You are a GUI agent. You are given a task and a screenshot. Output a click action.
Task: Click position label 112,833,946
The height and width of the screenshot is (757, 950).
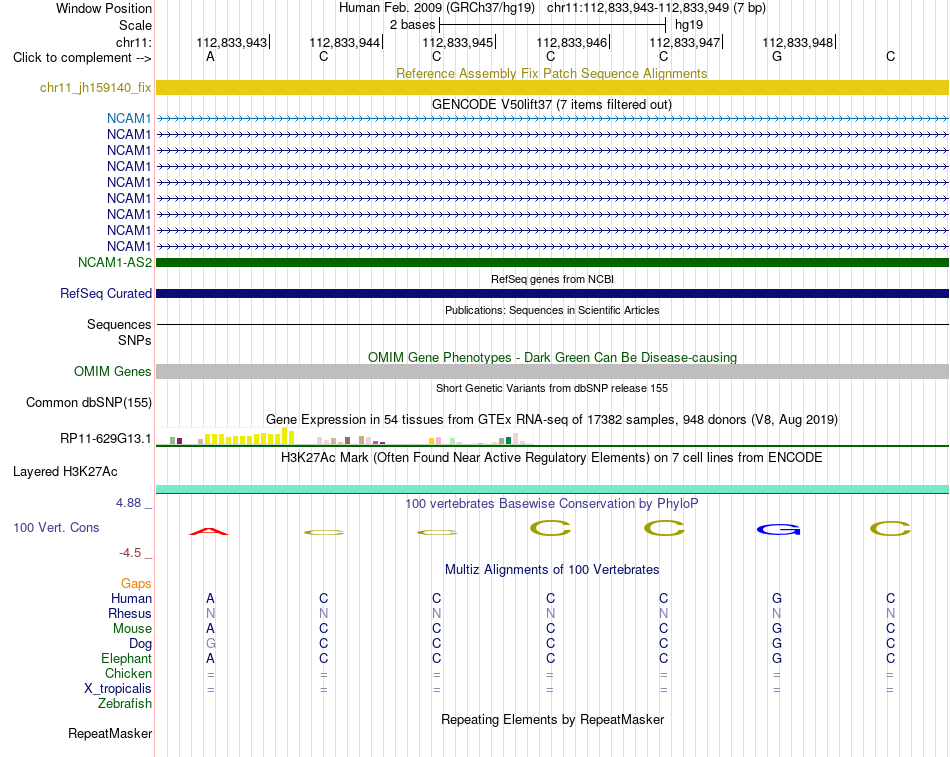pyautogui.click(x=571, y=42)
